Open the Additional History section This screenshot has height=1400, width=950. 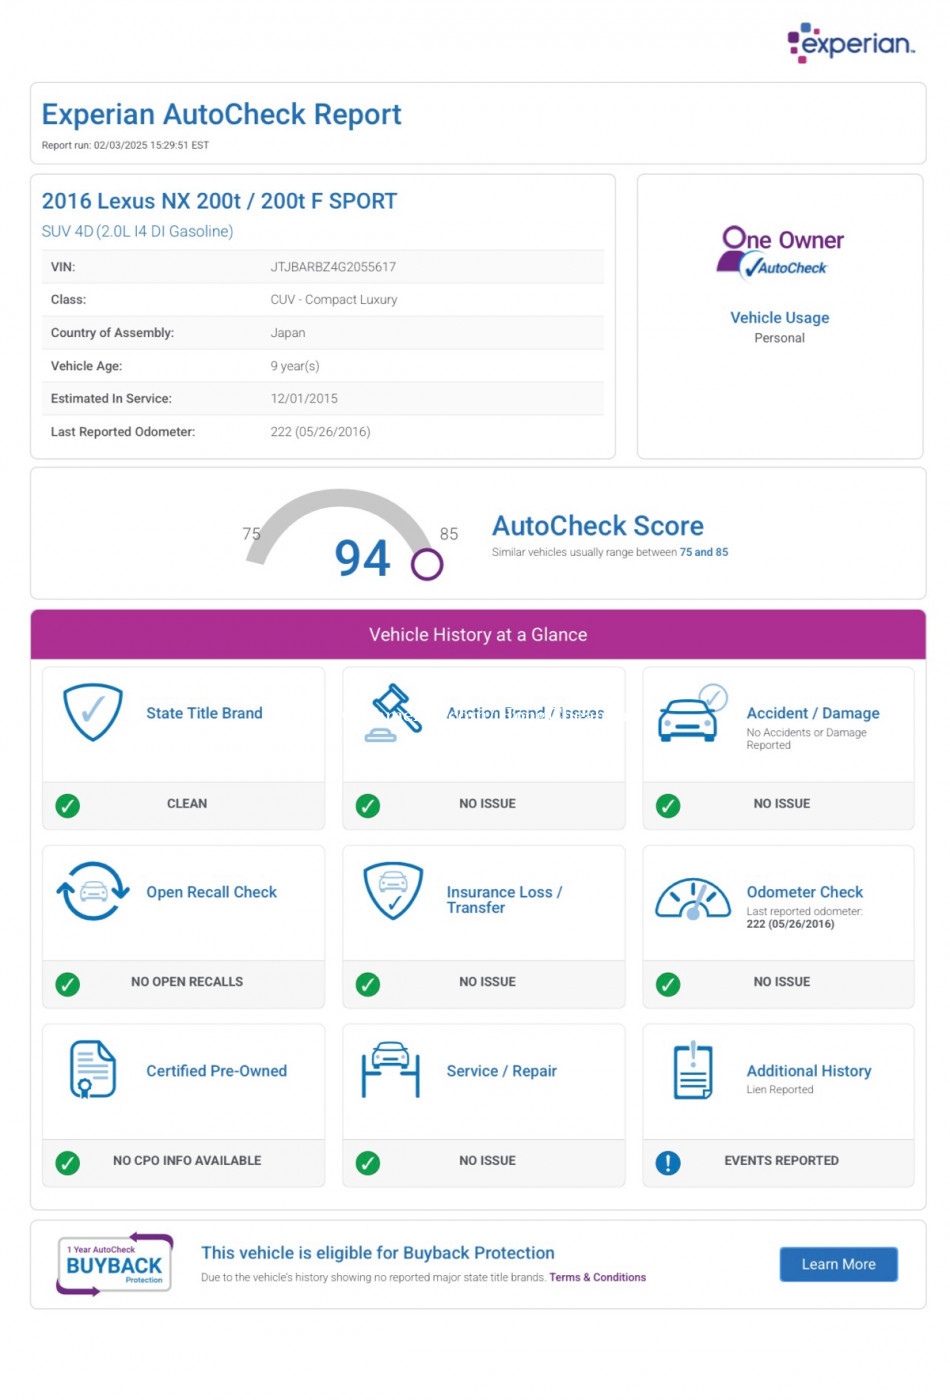click(808, 1071)
